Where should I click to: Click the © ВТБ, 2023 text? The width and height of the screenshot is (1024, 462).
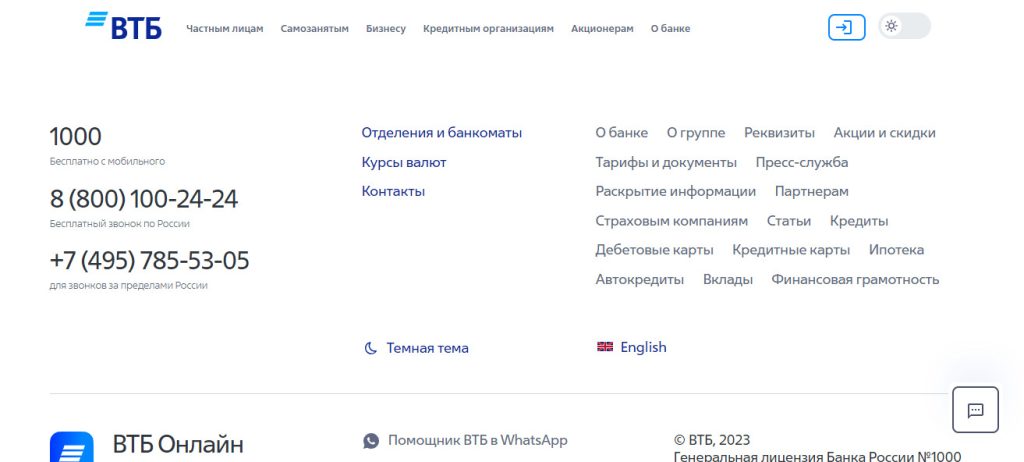[x=712, y=440]
